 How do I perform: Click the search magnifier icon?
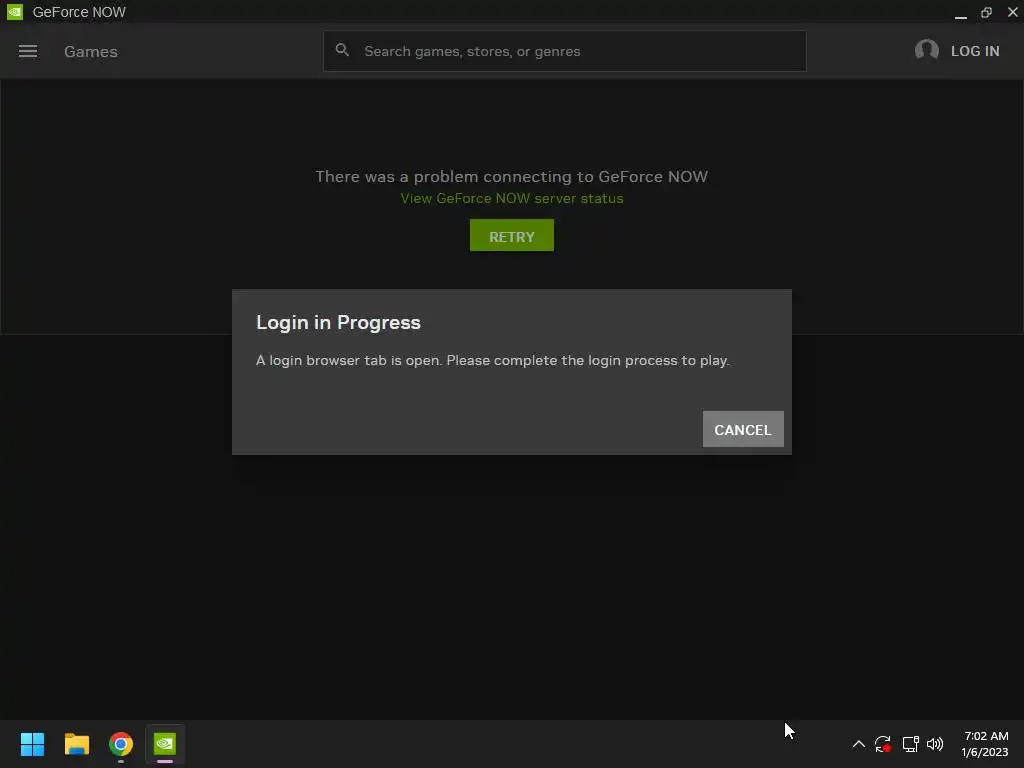[342, 50]
